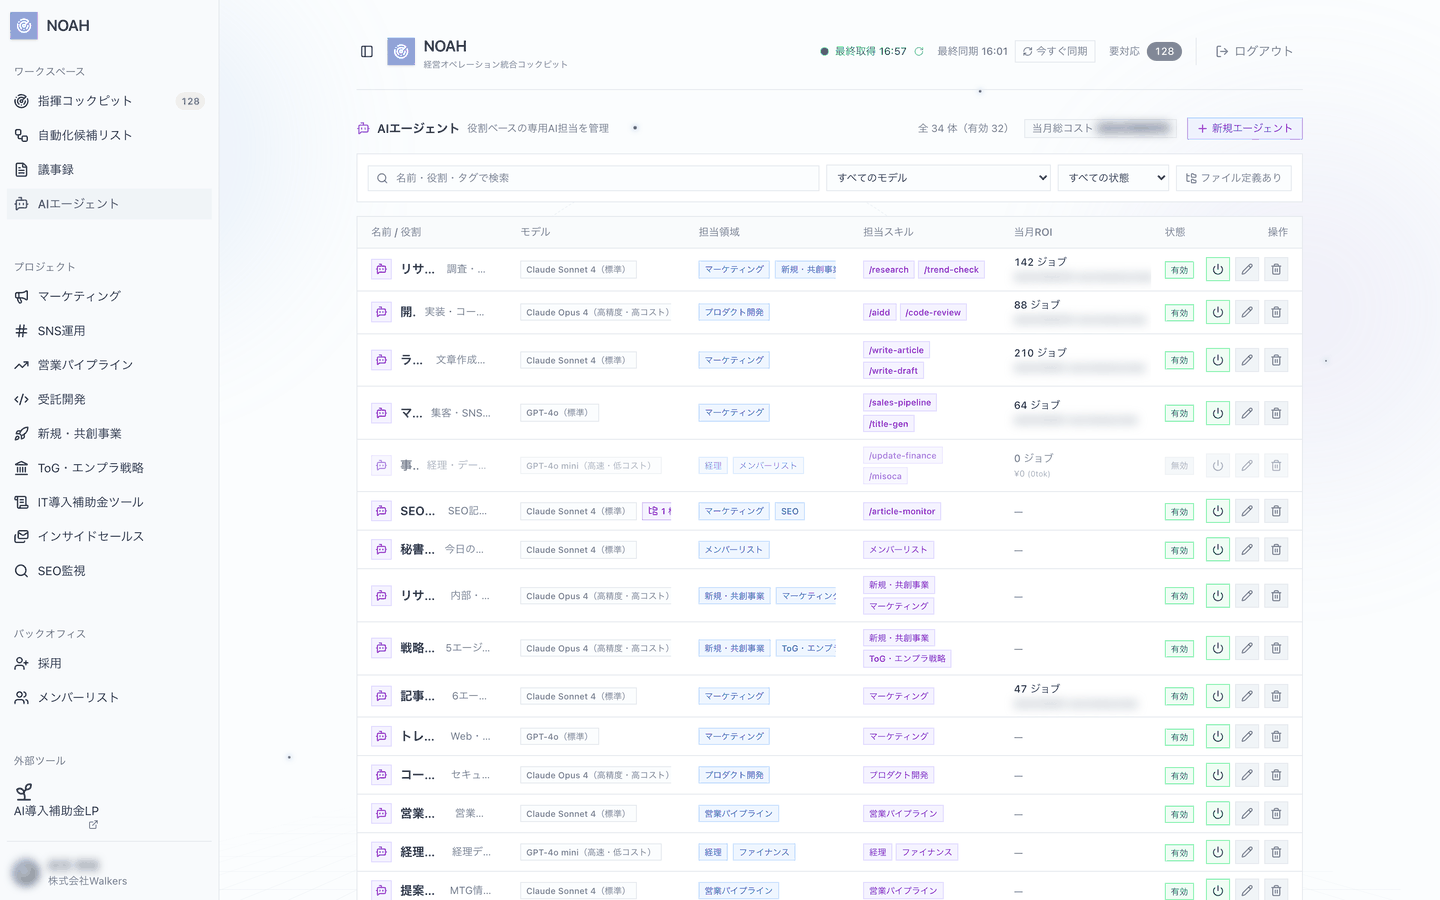Image resolution: width=1440 pixels, height=900 pixels.
Task: Open the すべての状態 status dropdown
Action: 1113,178
